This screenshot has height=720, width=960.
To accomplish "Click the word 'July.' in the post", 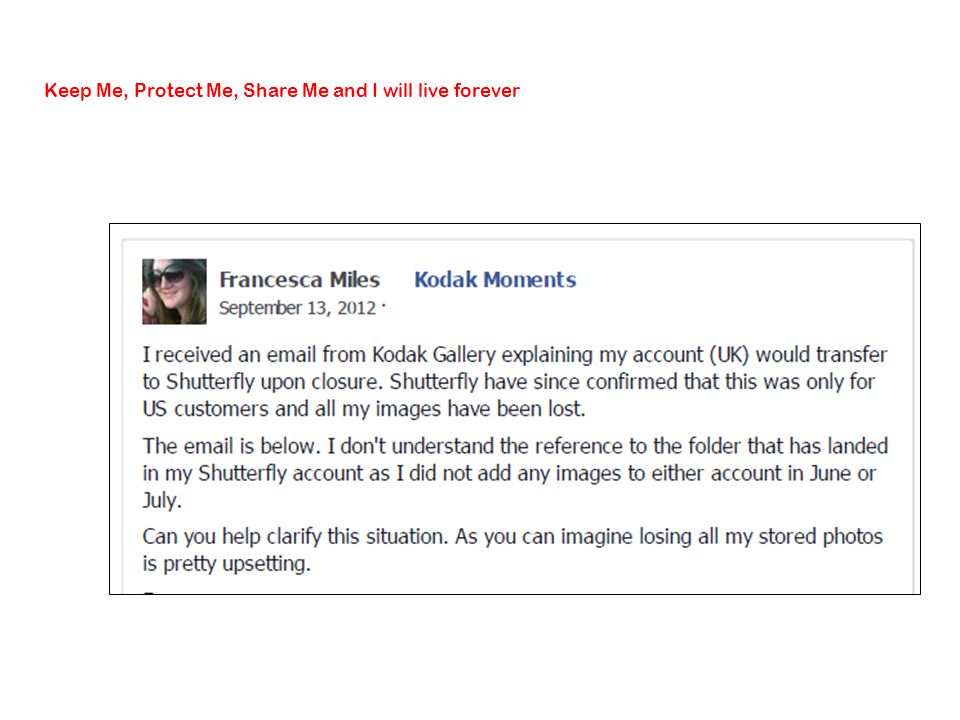I will (162, 500).
